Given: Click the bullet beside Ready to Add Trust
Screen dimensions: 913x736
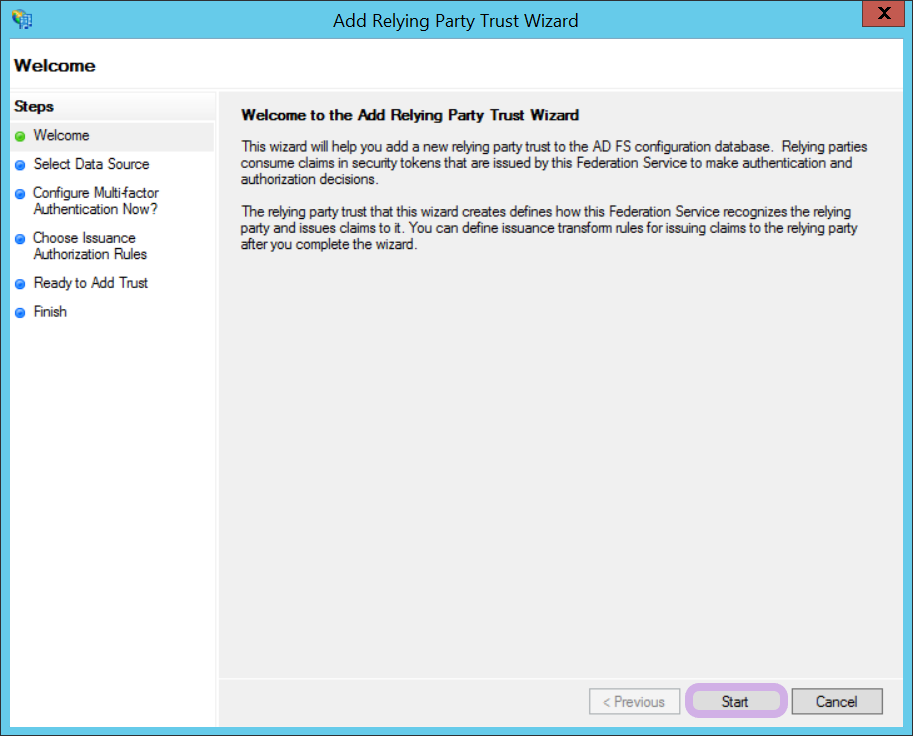Looking at the screenshot, I should 20,284.
